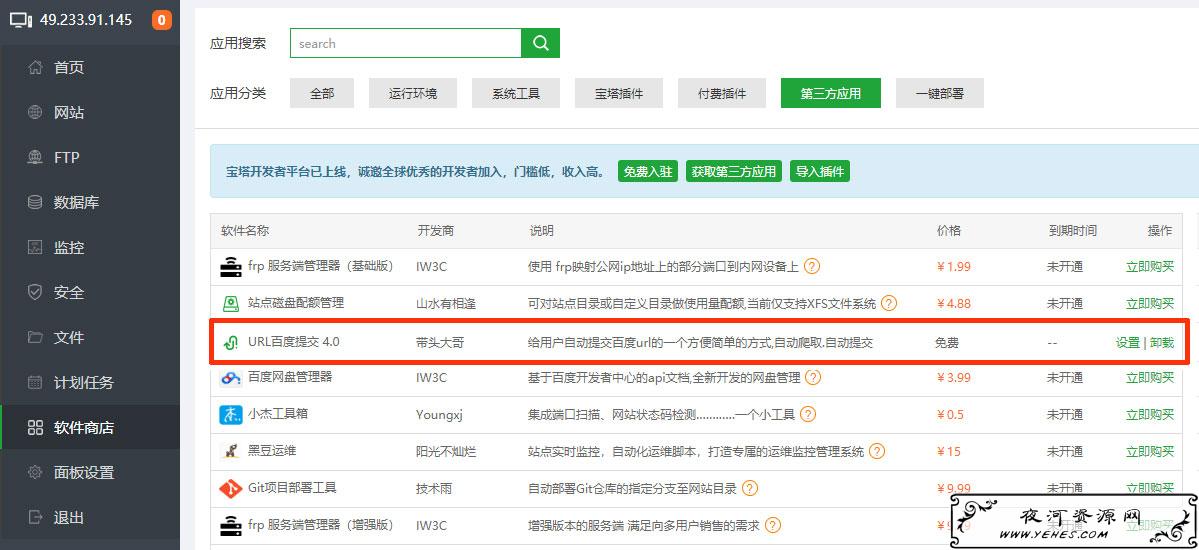Click the FTP sidebar icon
The height and width of the screenshot is (550, 1199).
pos(34,158)
